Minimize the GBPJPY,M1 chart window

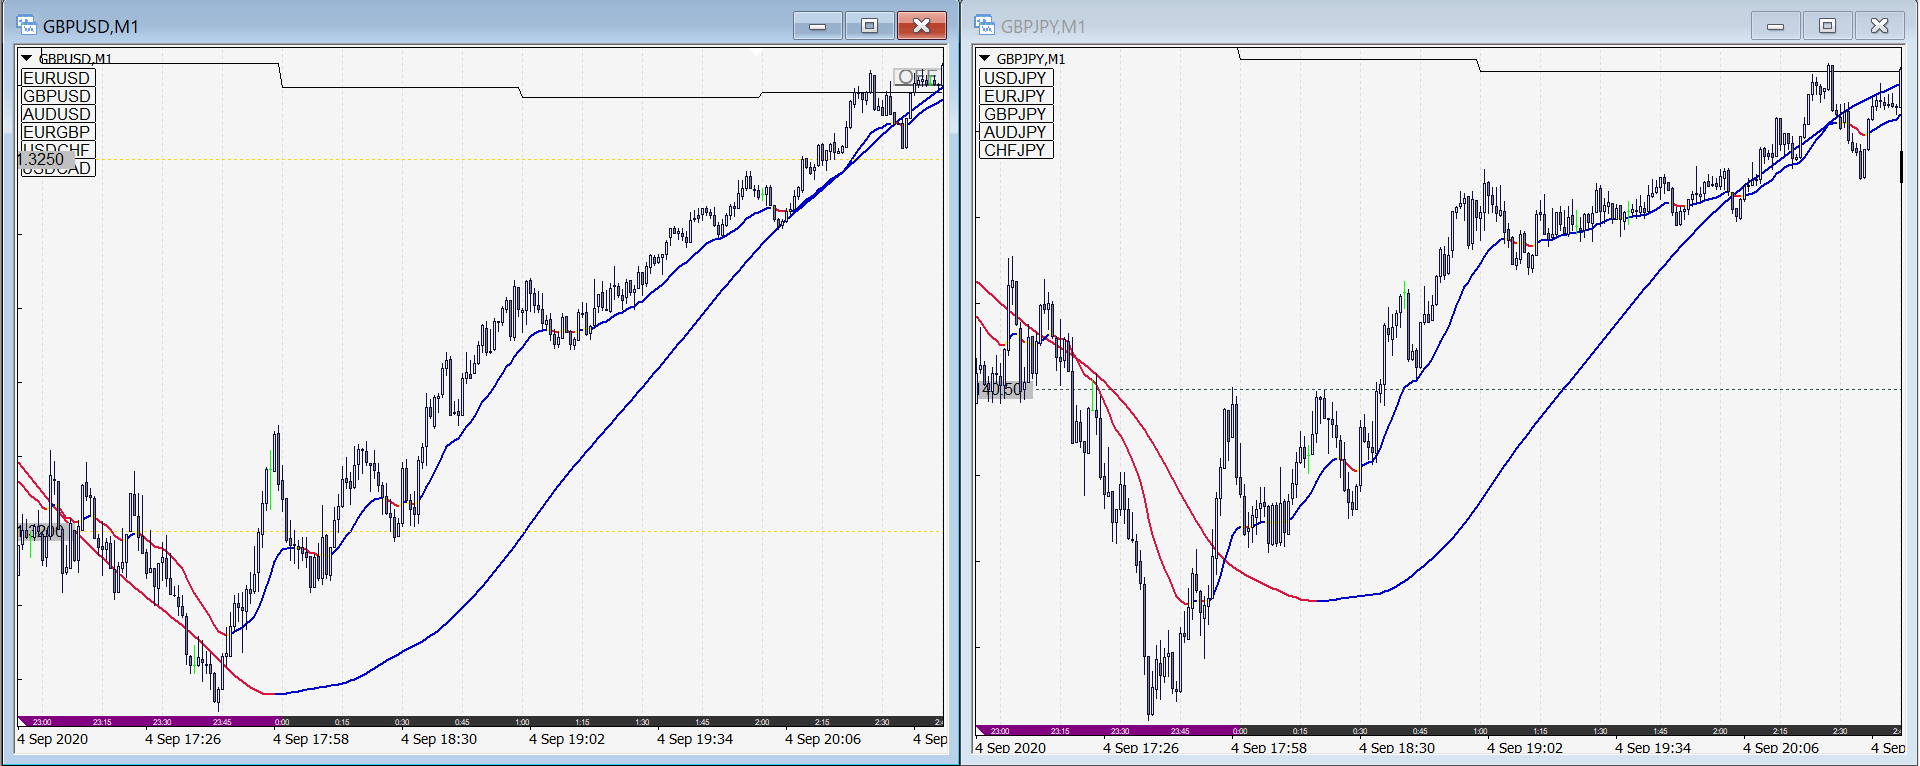coord(1776,26)
